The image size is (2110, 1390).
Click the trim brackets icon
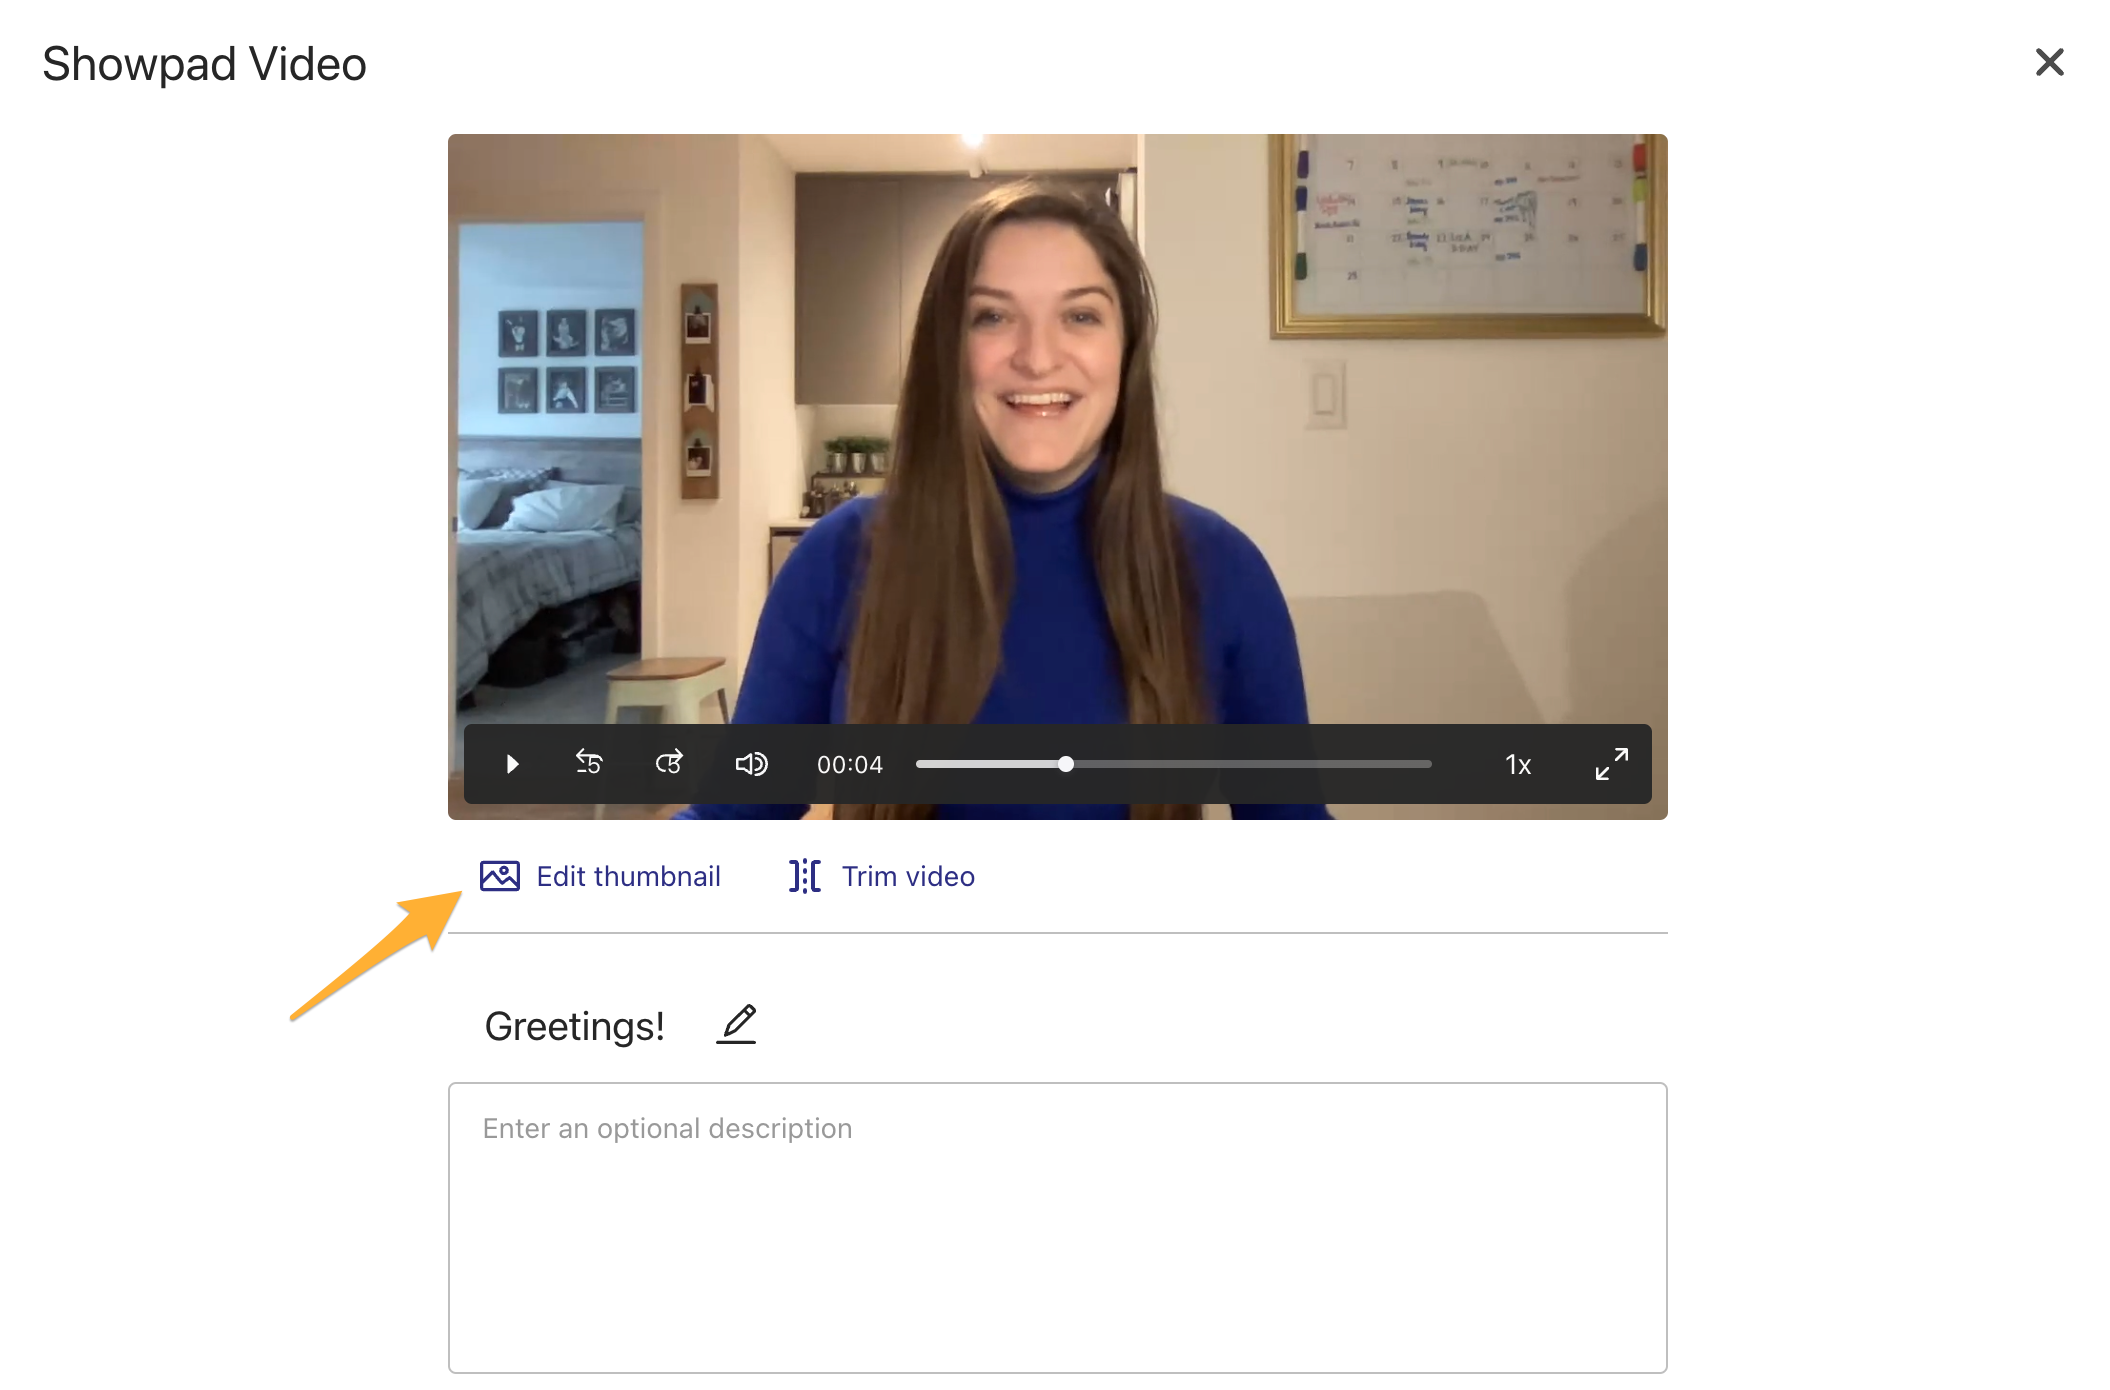(x=804, y=876)
